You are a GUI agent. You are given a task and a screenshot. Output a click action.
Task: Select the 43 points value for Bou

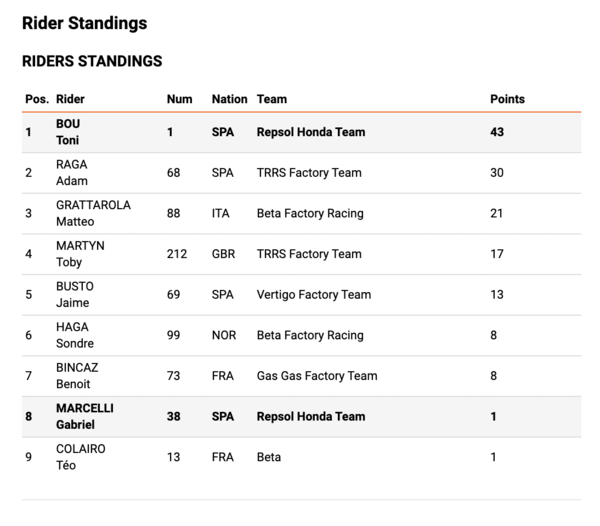[497, 132]
